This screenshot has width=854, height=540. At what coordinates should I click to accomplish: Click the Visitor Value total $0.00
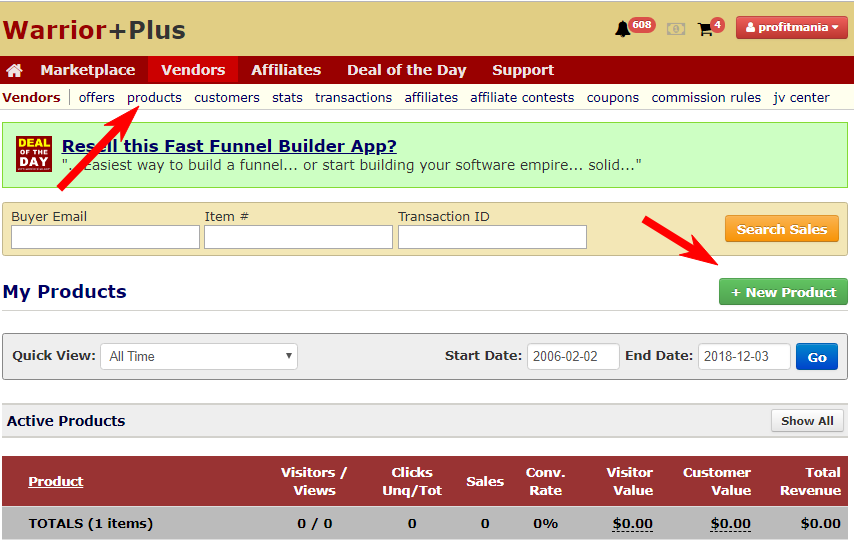(x=632, y=524)
